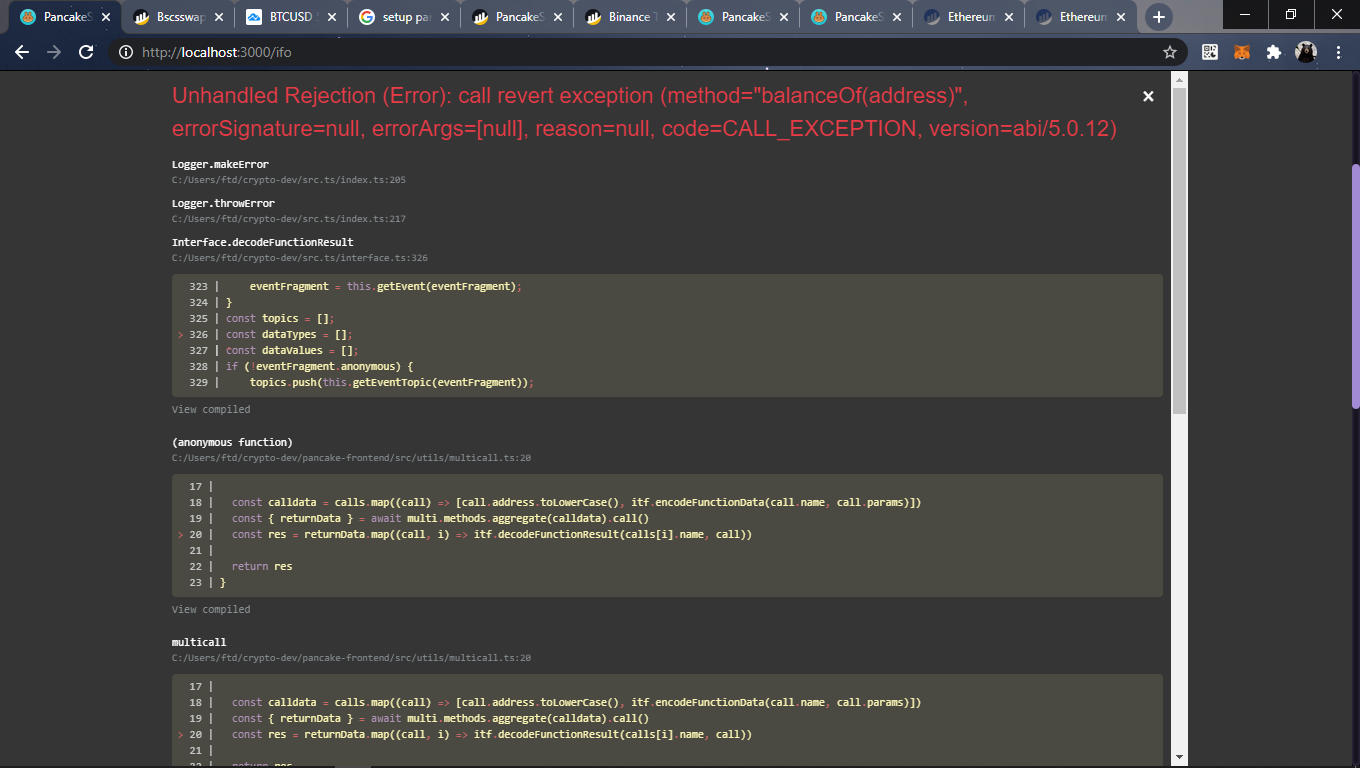Image resolution: width=1360 pixels, height=768 pixels.
Task: View site information icon before the URL
Action: tap(126, 52)
